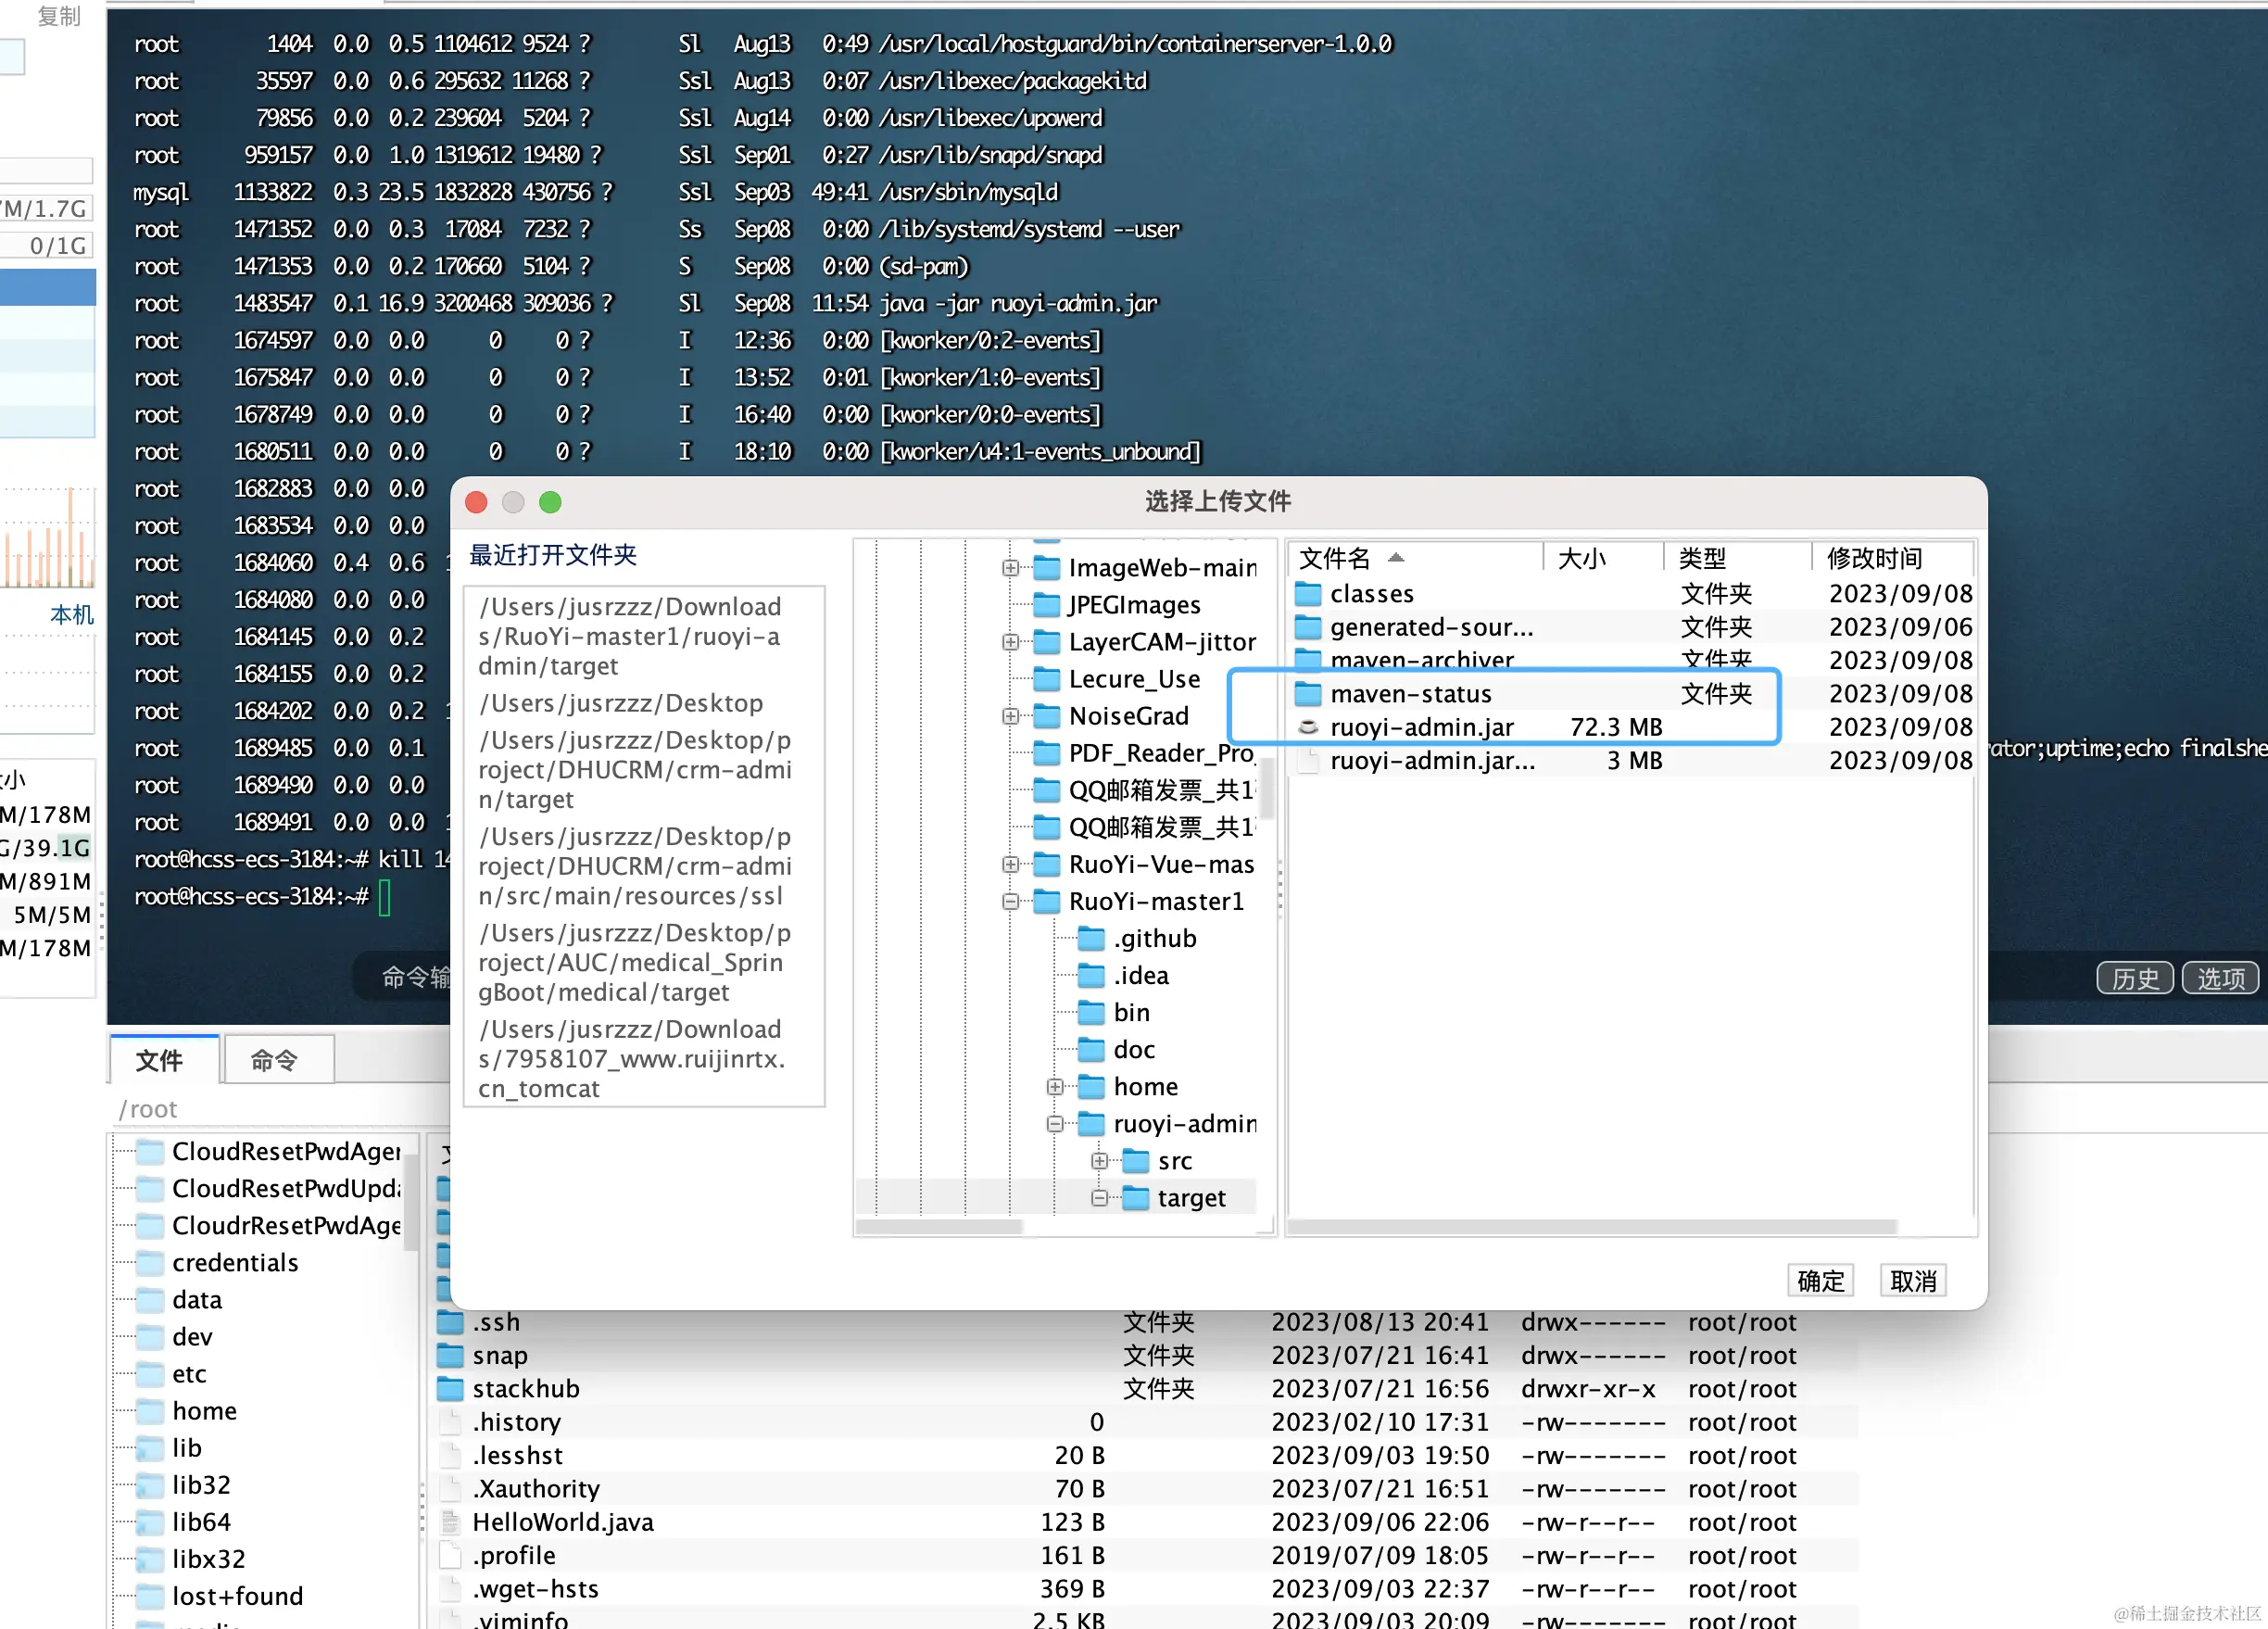Click the file list horizontal scrollbar
The image size is (2268, 1629).
(1592, 1227)
